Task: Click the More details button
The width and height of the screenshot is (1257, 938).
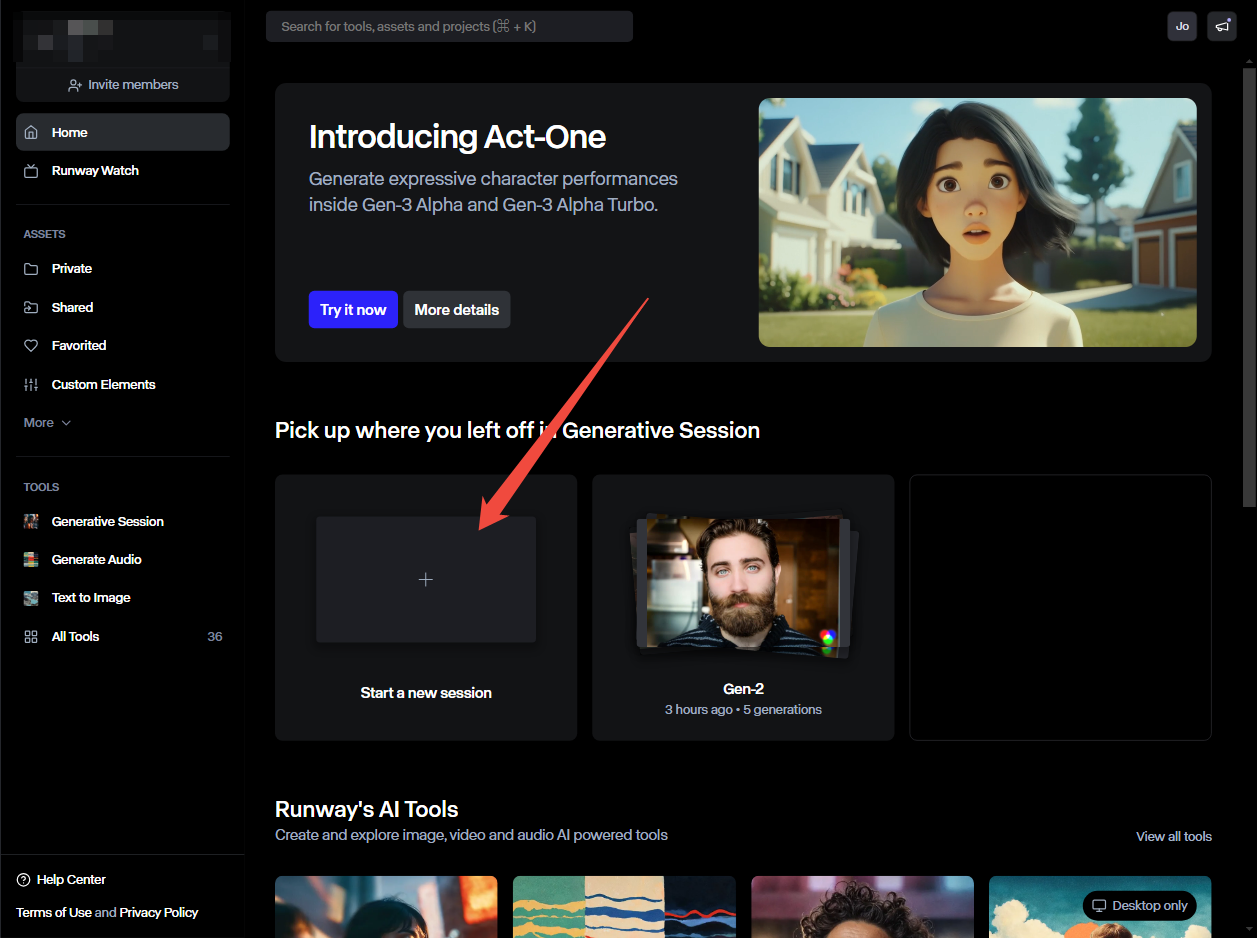Action: pyautogui.click(x=457, y=310)
